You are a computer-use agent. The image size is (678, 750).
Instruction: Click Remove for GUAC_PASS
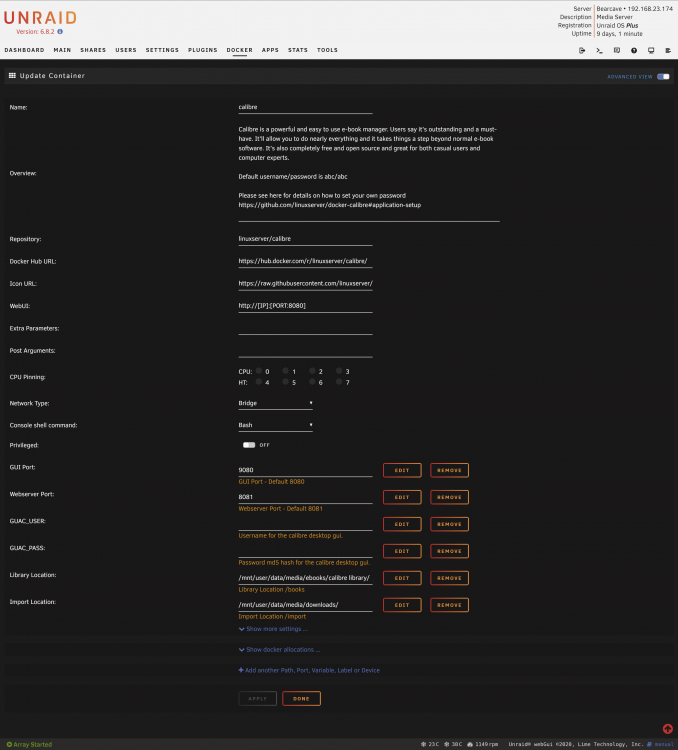click(x=449, y=551)
